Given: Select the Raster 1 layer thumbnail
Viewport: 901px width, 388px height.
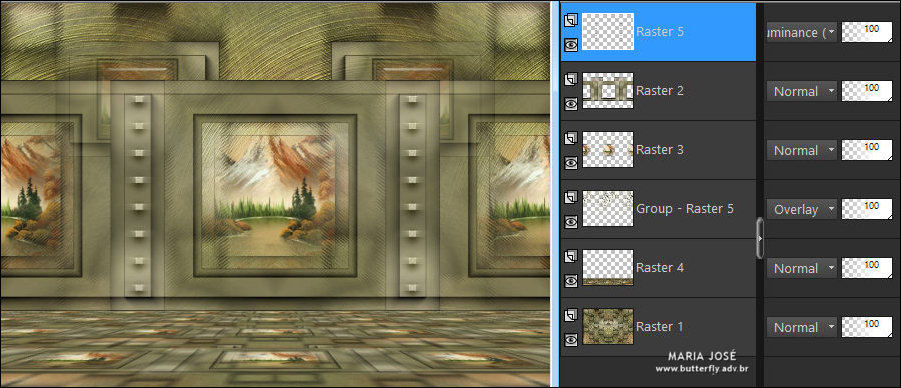Looking at the screenshot, I should (x=608, y=326).
